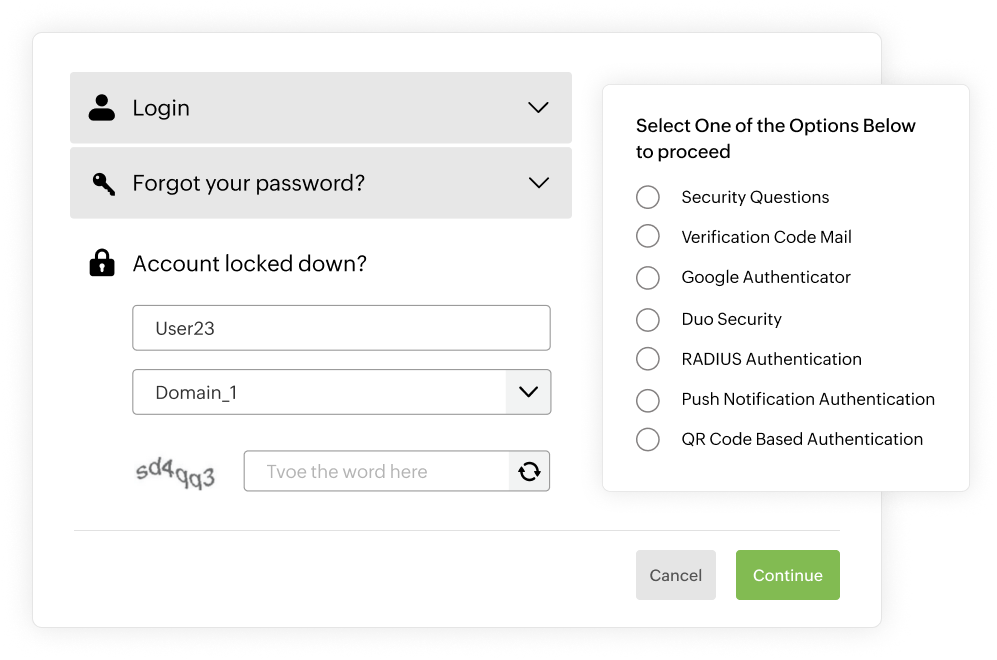
Task: Select Push Notification Authentication
Action: point(647,399)
